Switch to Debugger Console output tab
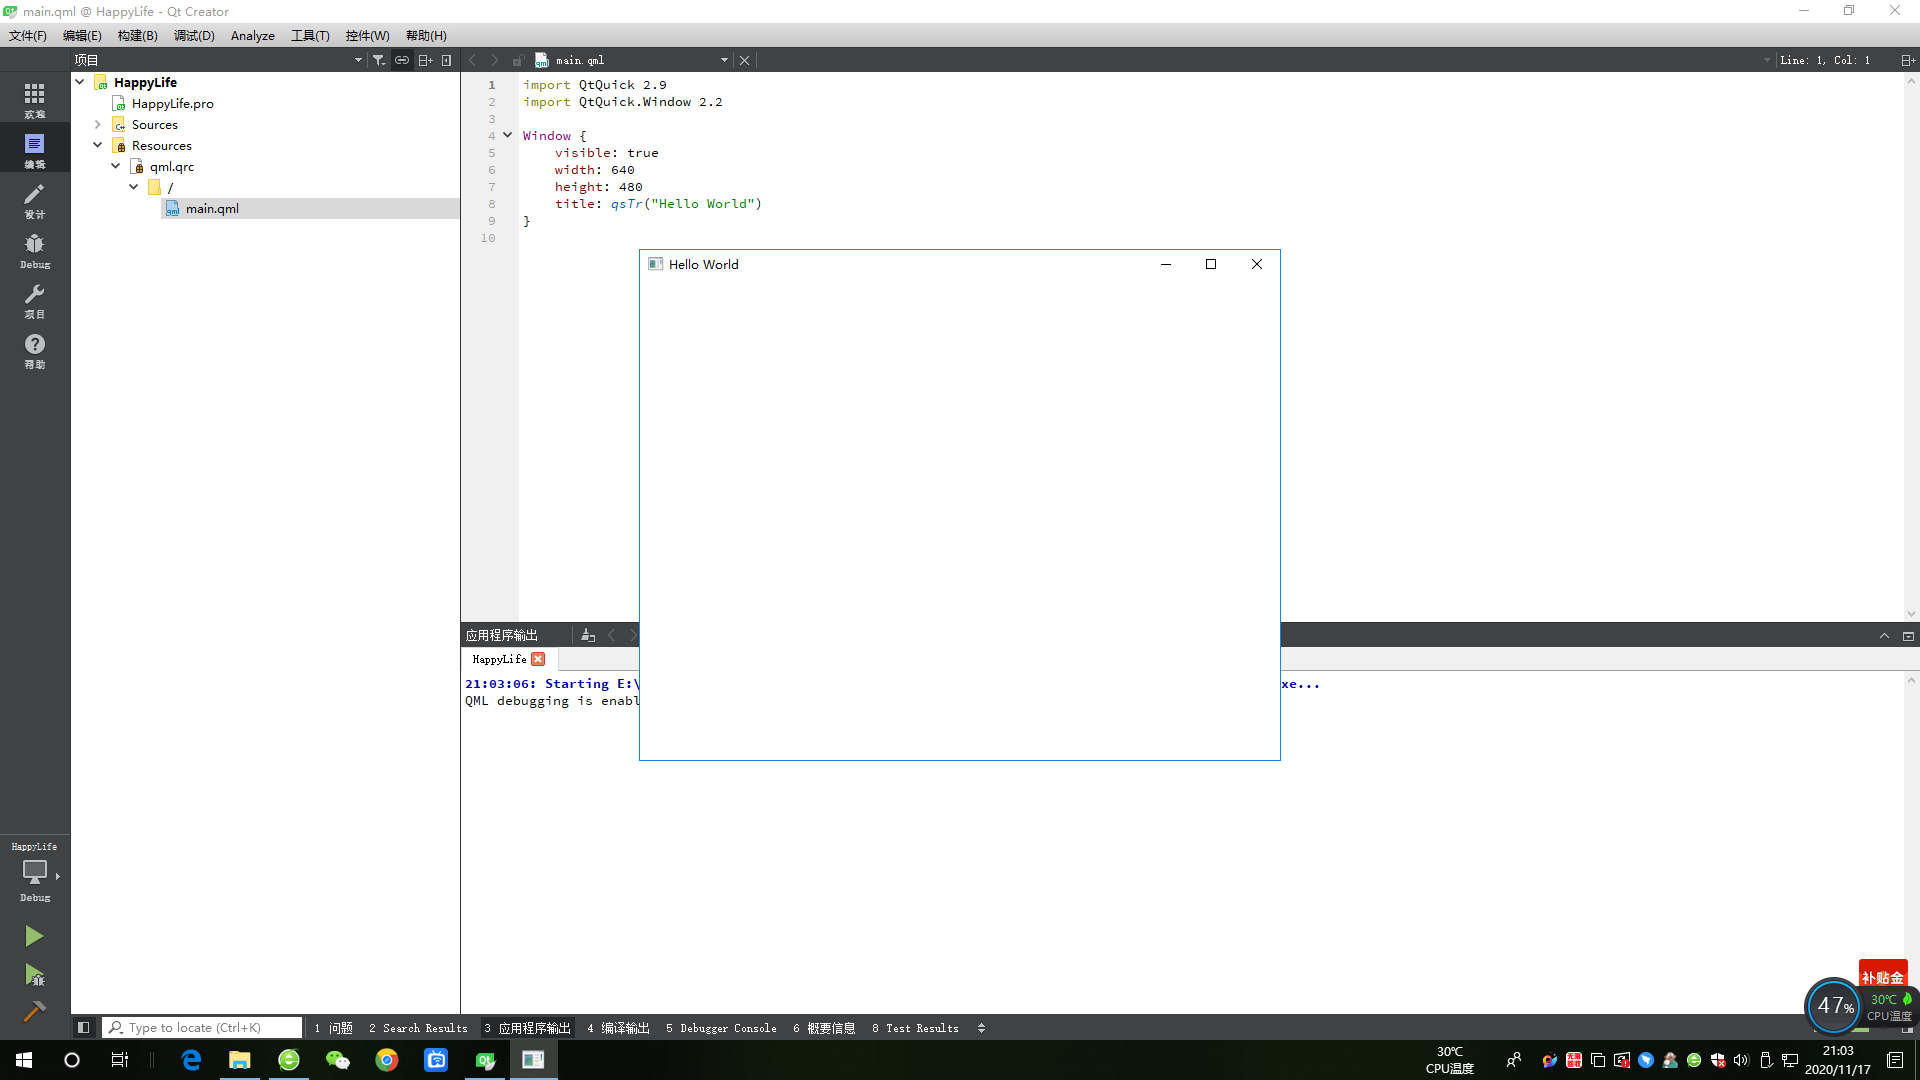Viewport: 1920px width, 1080px height. [721, 1028]
